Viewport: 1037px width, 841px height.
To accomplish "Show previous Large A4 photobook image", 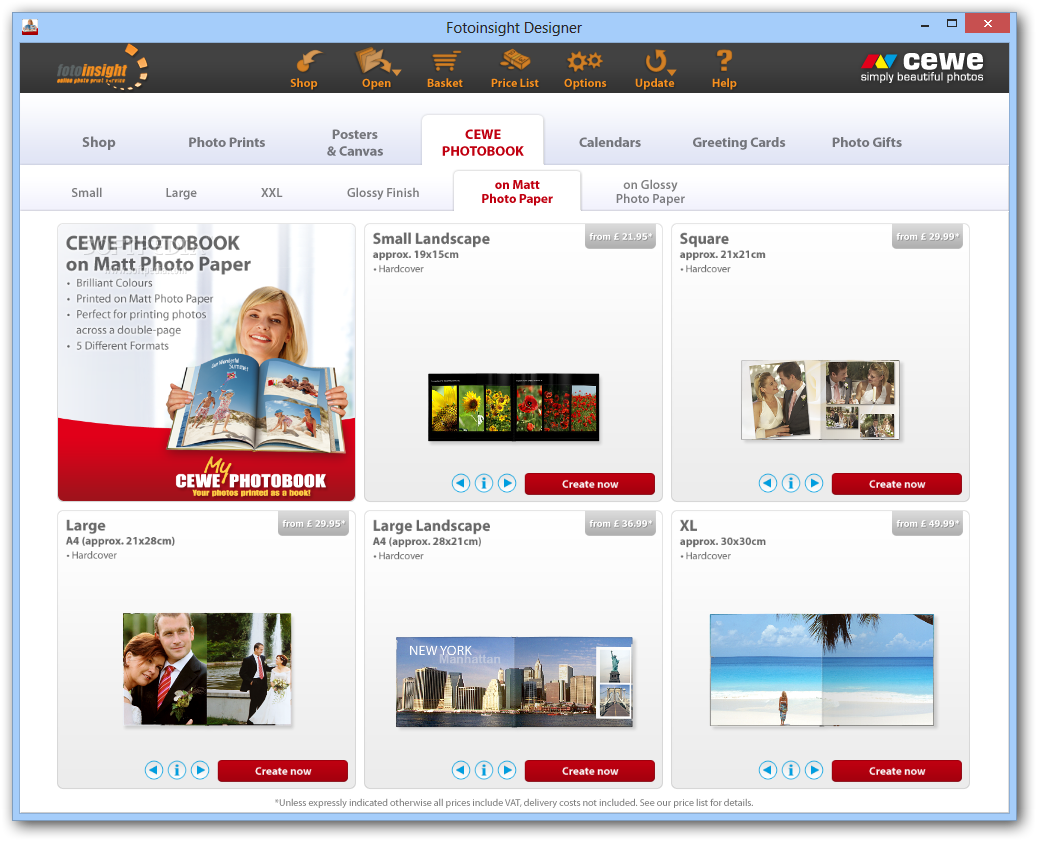I will (x=154, y=770).
